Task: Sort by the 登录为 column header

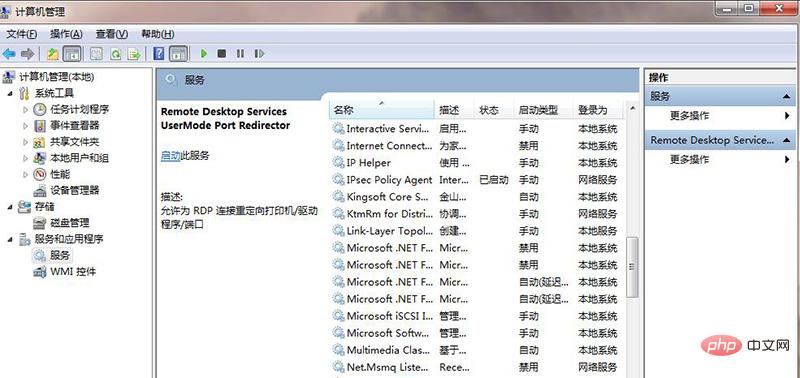Action: [x=598, y=110]
